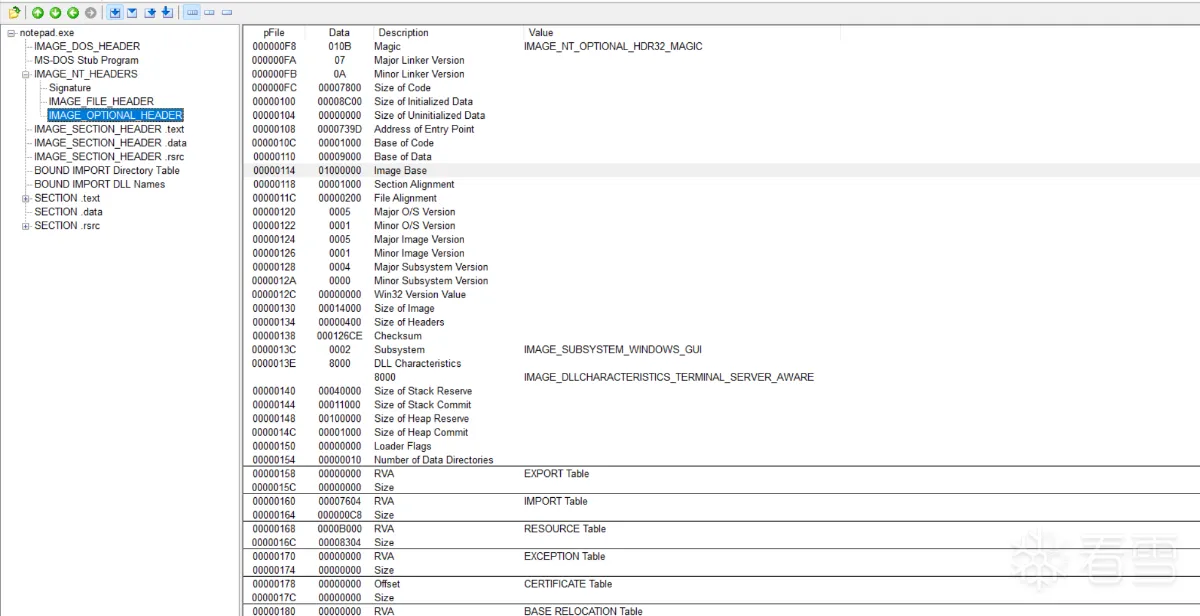The width and height of the screenshot is (1200, 616).
Task: Select the single-segment width toolbar icon
Action: point(227,13)
